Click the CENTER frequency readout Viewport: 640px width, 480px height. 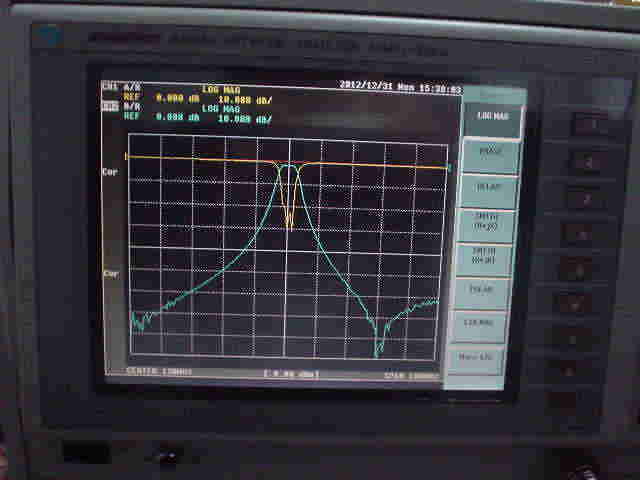(160, 373)
